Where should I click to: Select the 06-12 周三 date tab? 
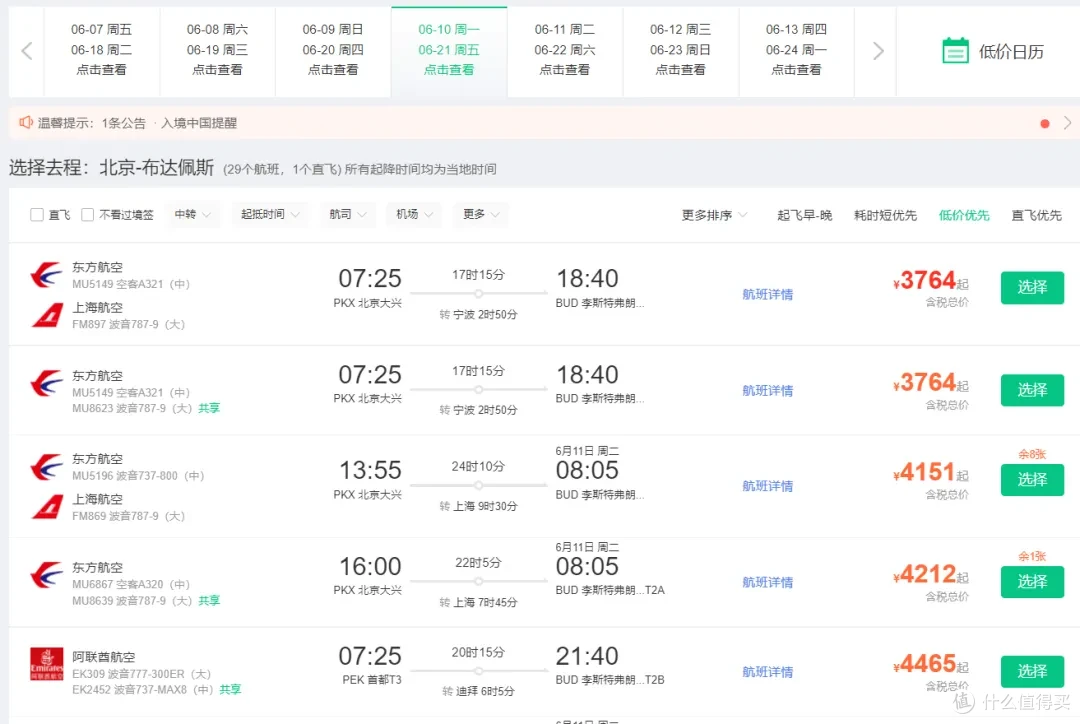click(x=681, y=50)
